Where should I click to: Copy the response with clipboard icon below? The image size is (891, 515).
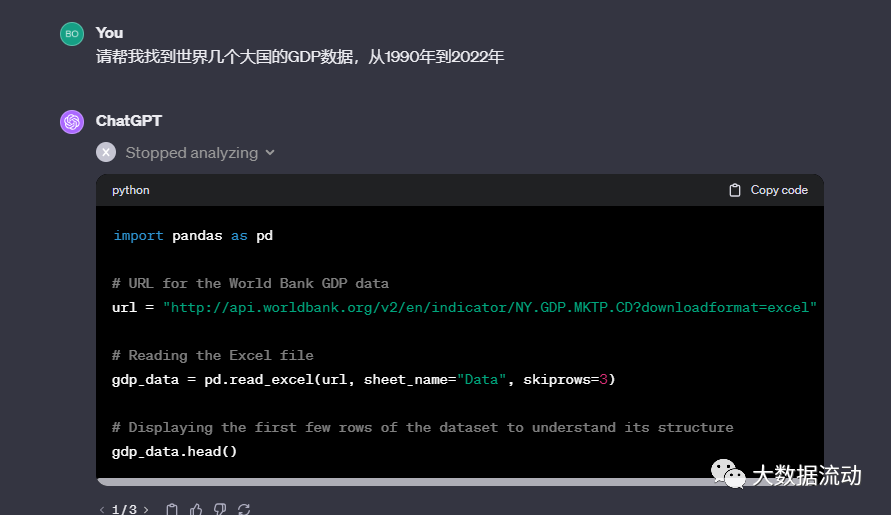point(172,509)
